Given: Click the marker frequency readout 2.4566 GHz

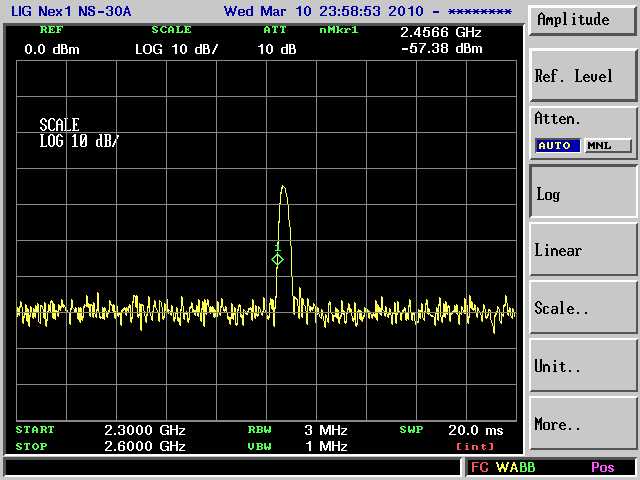Looking at the screenshot, I should (441, 32).
